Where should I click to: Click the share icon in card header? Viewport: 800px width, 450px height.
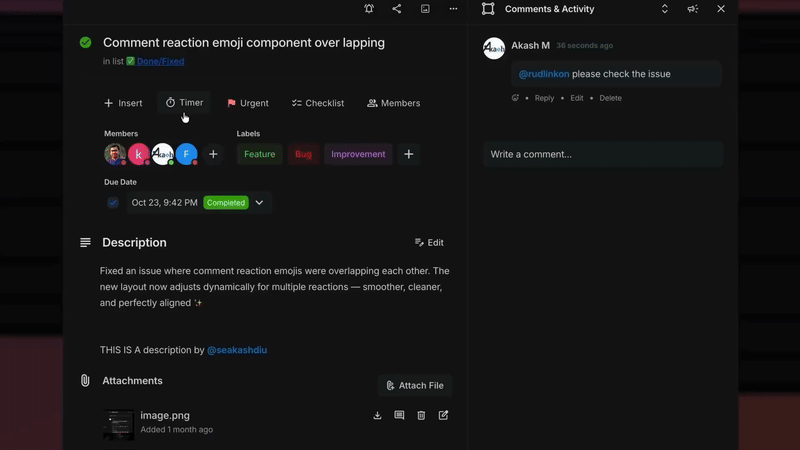coord(397,9)
